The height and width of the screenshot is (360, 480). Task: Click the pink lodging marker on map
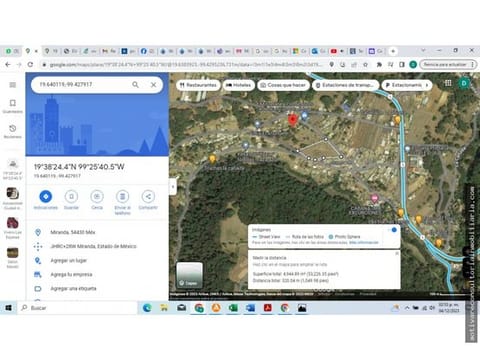click(375, 199)
